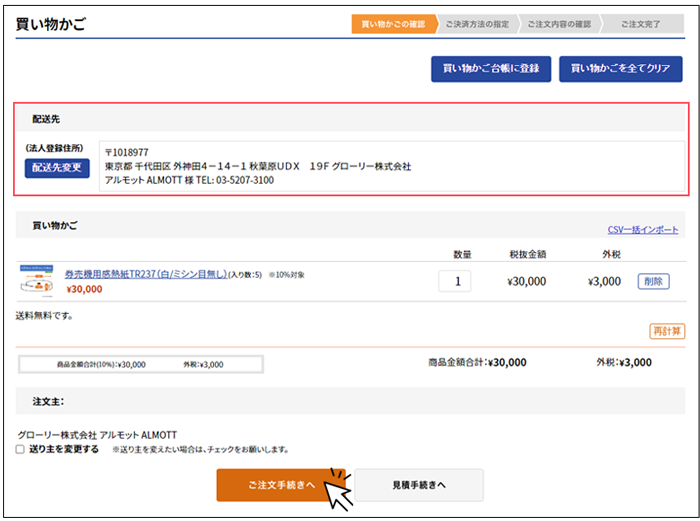Click the 配送先変更 button
The height and width of the screenshot is (521, 700).
57,168
